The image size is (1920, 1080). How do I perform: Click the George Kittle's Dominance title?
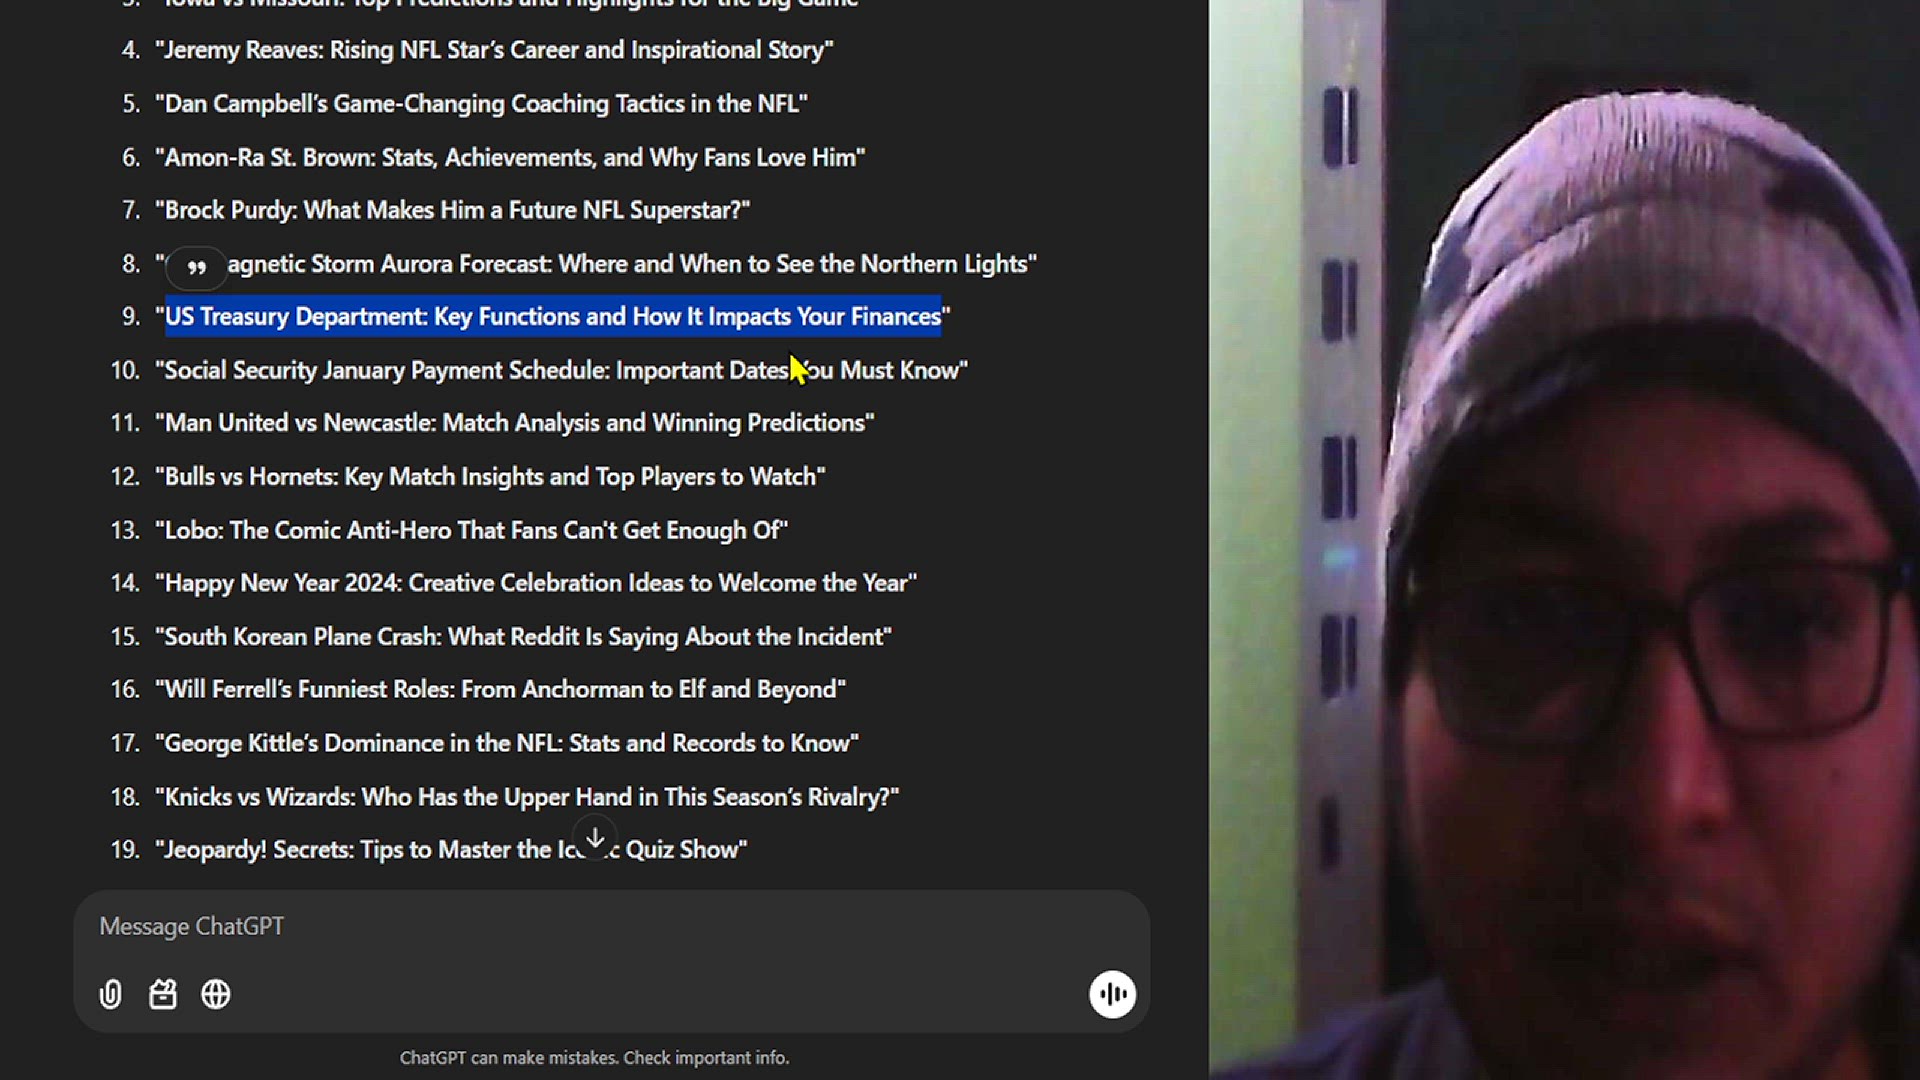[507, 743]
